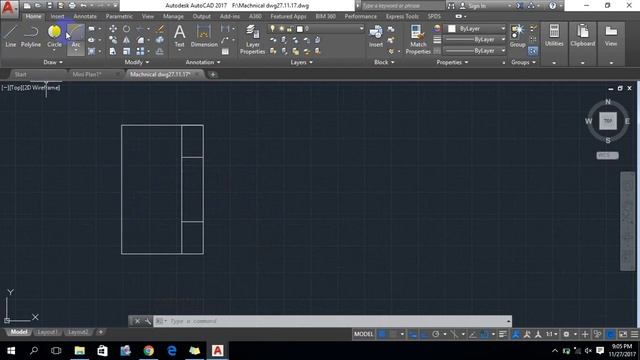
Task: Select the Line tool
Action: [11, 36]
